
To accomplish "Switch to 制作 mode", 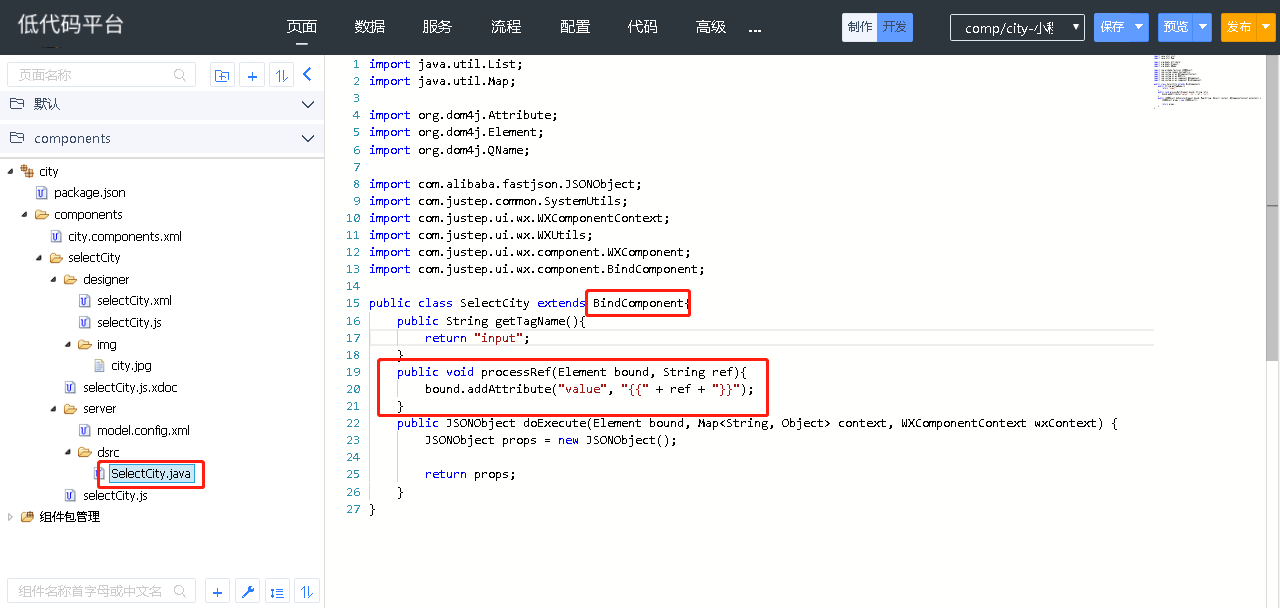I will [859, 27].
